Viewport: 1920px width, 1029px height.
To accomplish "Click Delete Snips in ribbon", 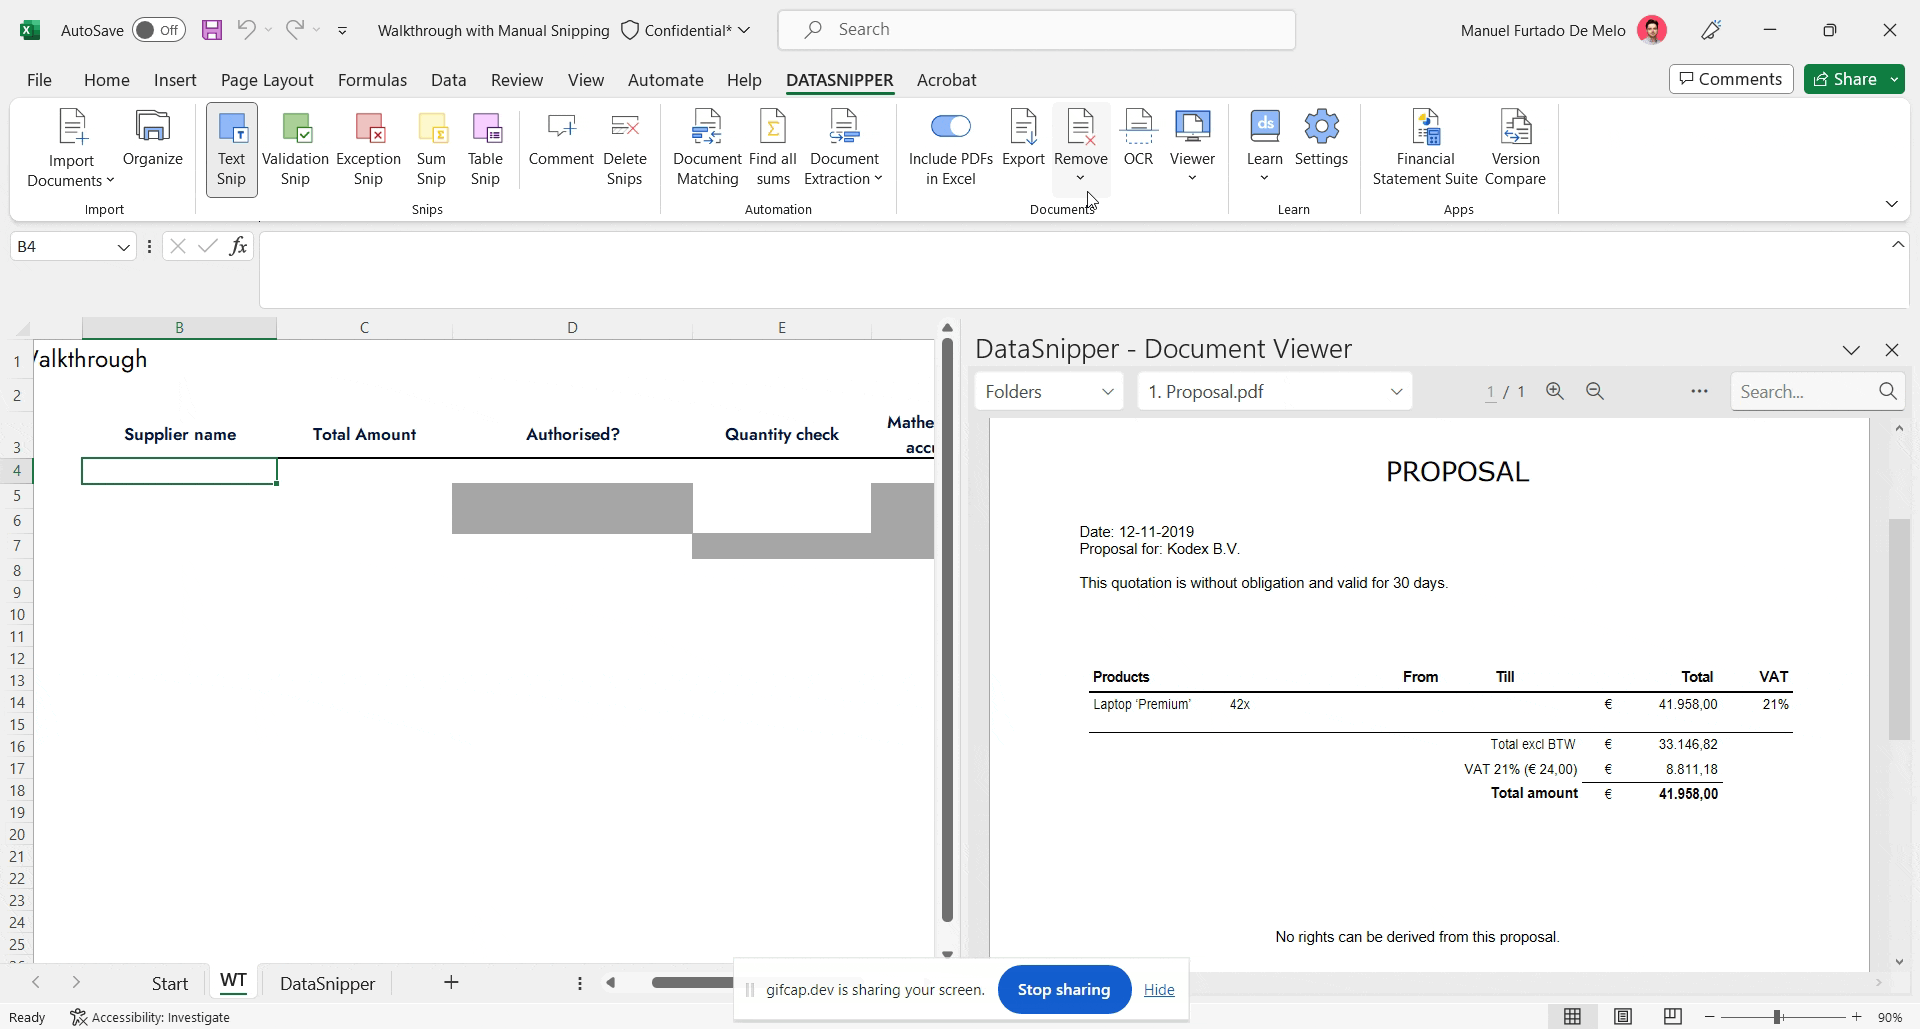I will [624, 148].
